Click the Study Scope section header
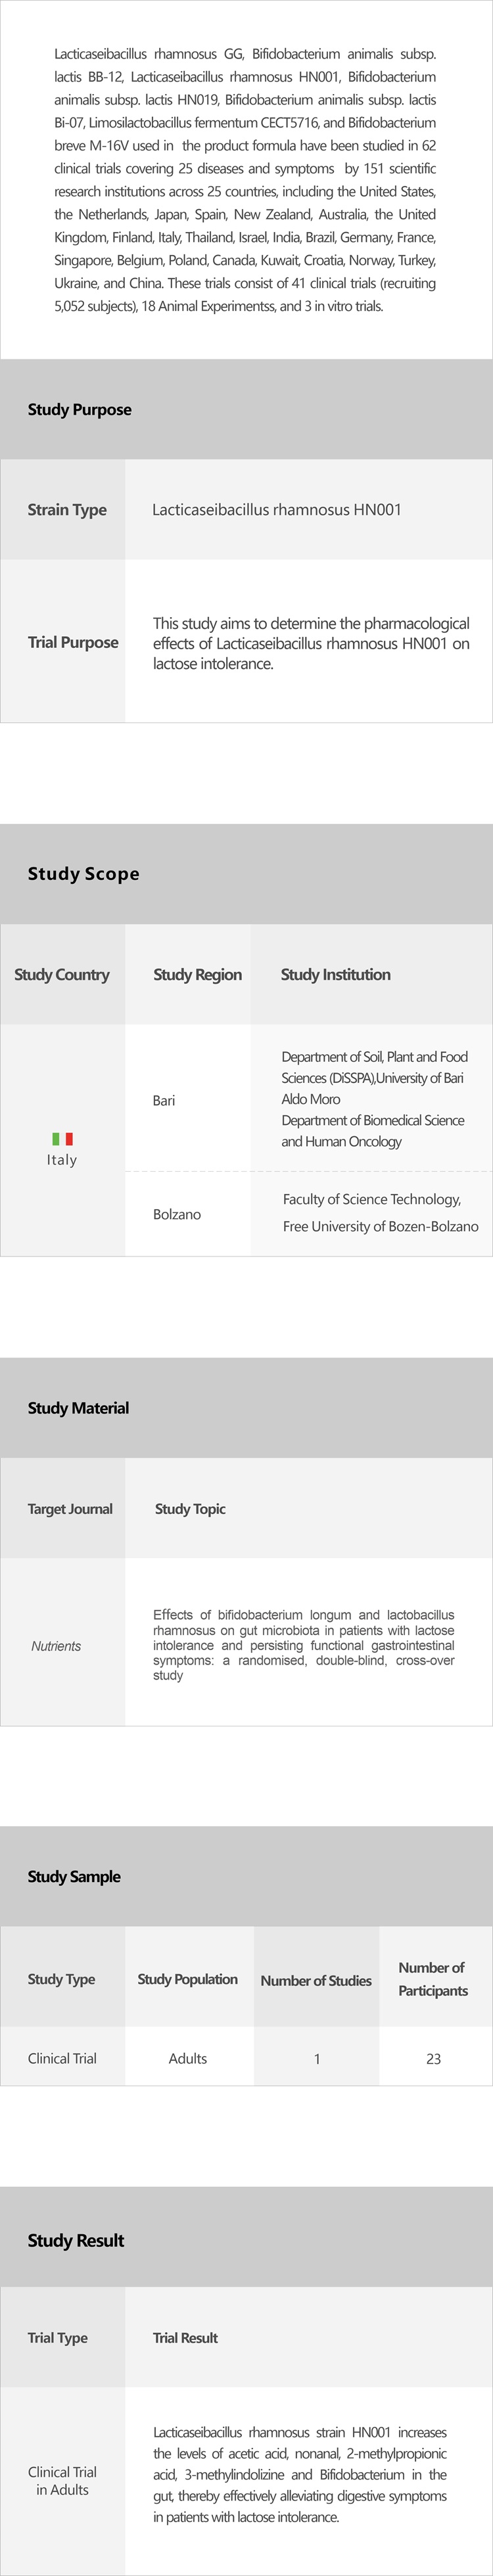The width and height of the screenshot is (493, 2576). 84,874
